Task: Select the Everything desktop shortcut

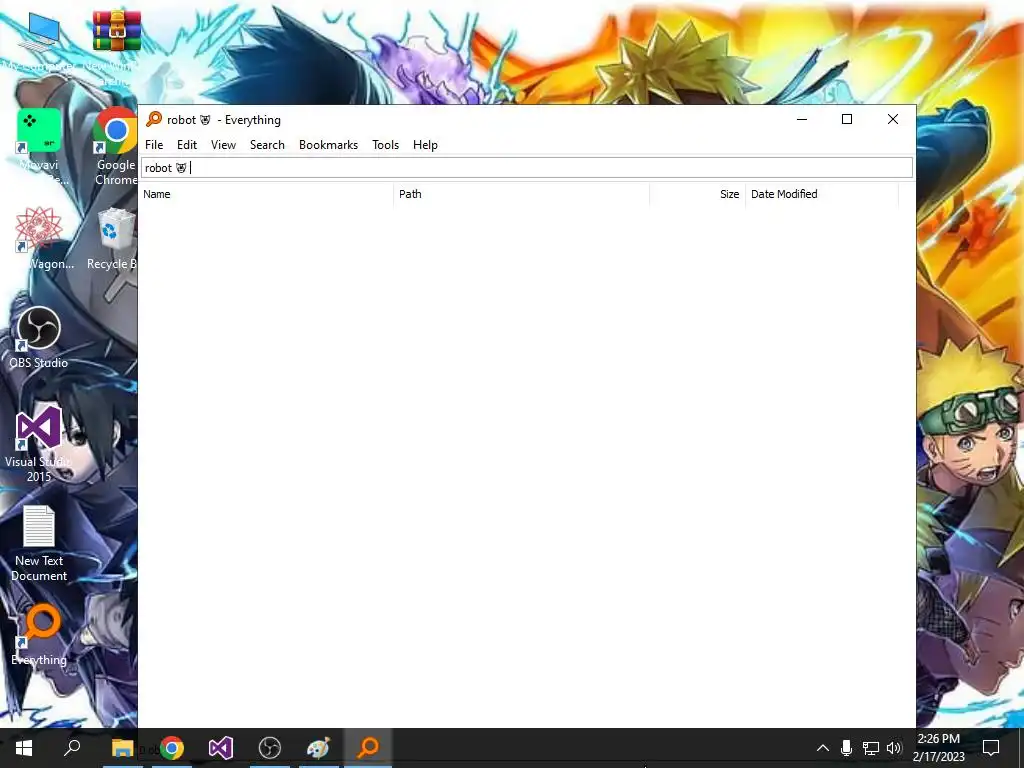Action: point(40,635)
